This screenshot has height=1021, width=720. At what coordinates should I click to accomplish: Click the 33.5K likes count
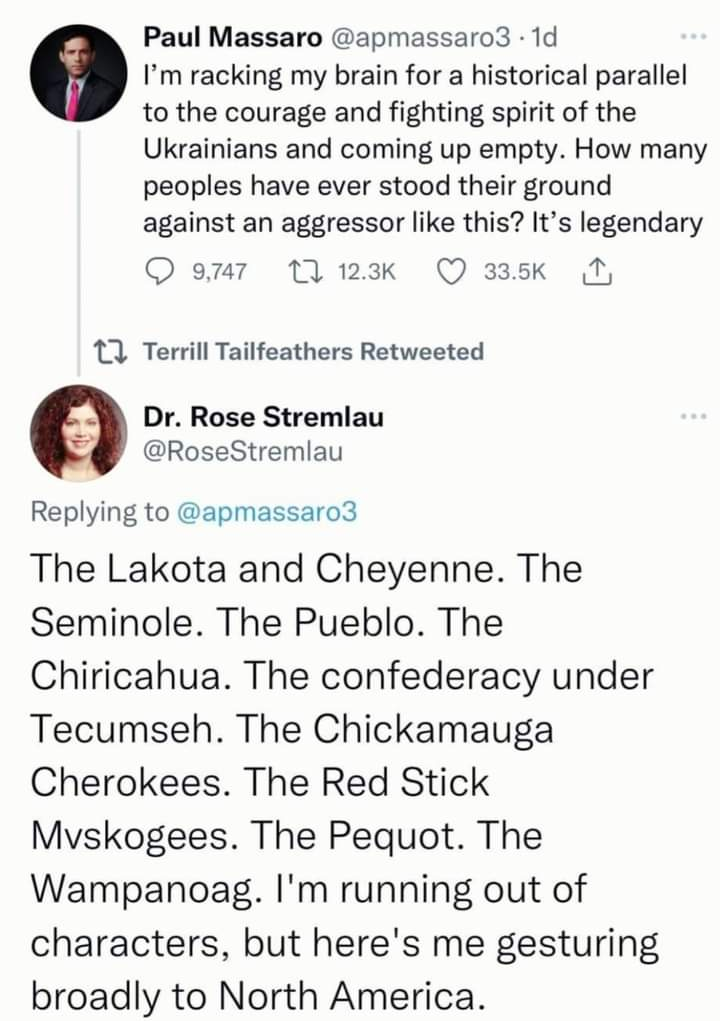515,271
